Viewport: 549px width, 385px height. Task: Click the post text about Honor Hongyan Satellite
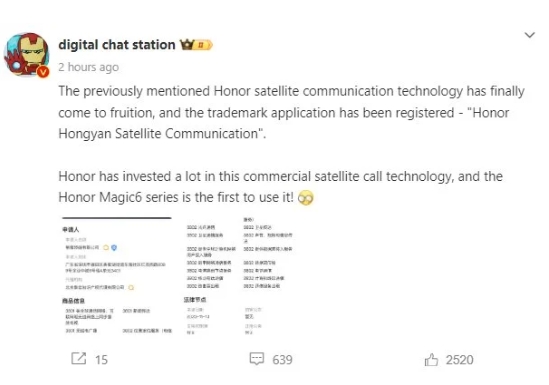tap(291, 112)
